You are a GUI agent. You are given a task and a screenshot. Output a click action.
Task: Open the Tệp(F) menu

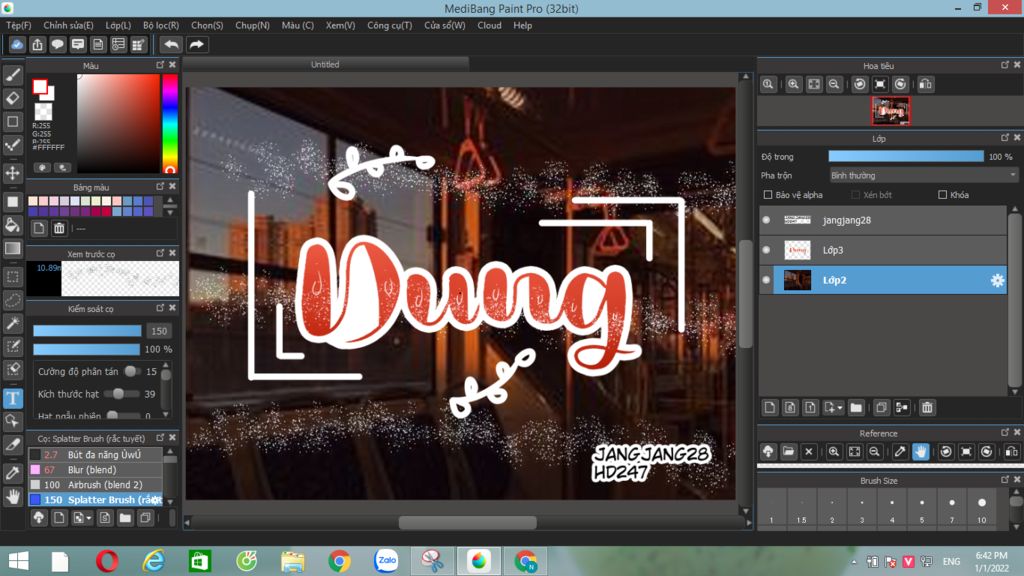[x=18, y=25]
